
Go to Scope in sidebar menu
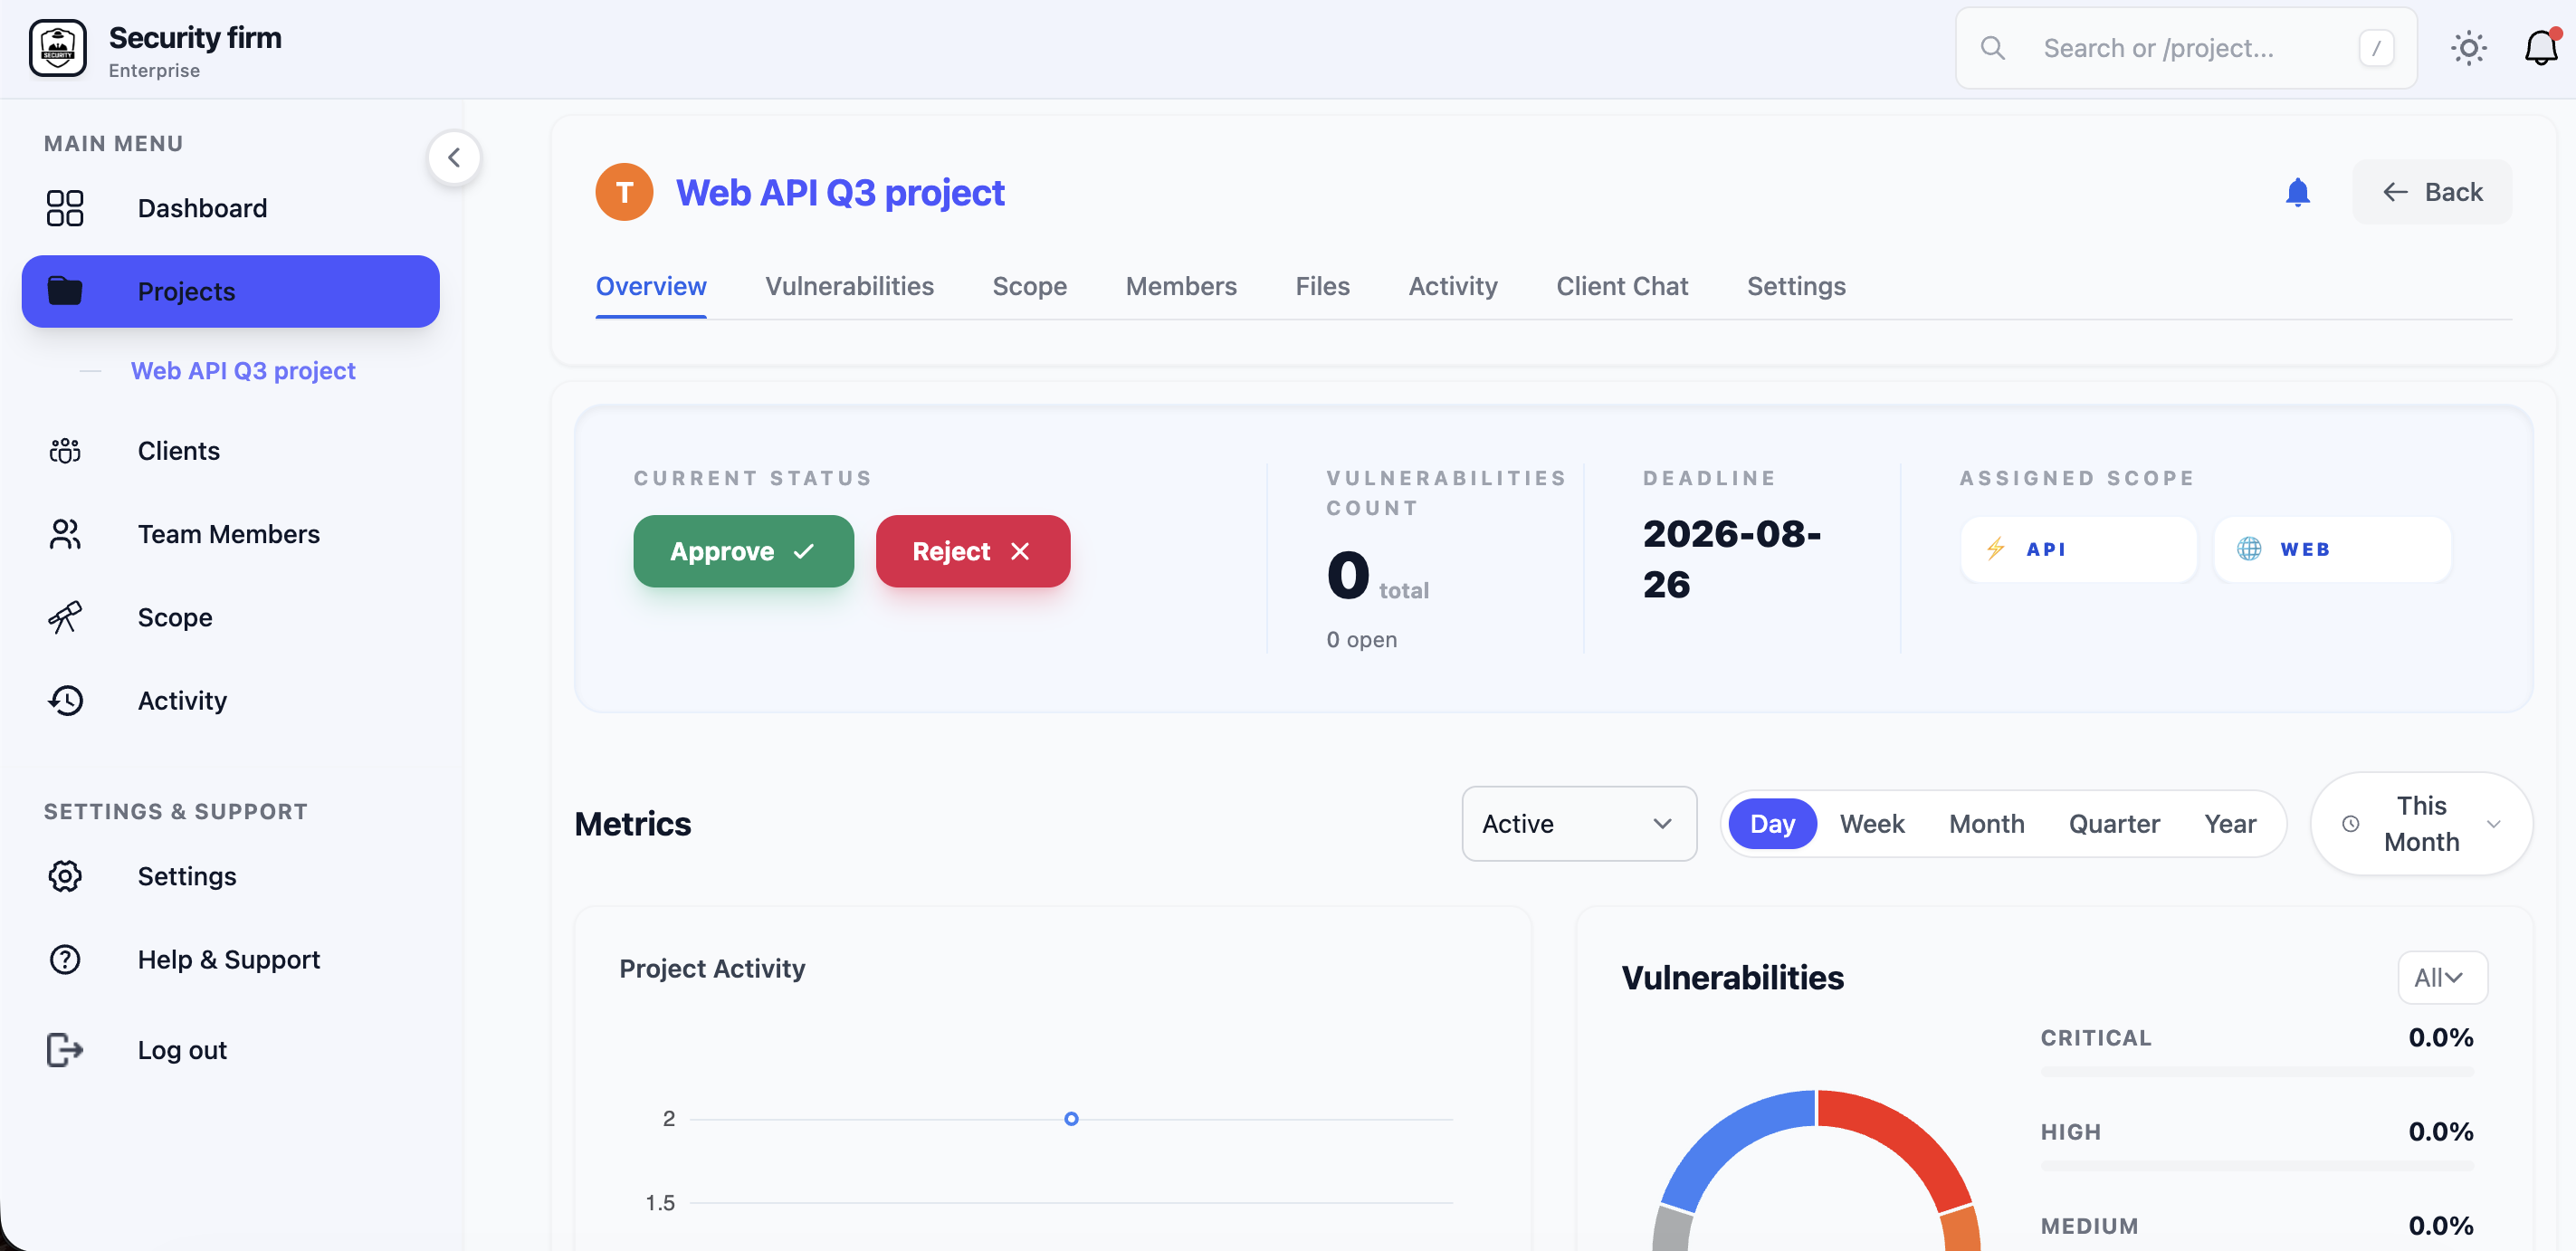231,617
